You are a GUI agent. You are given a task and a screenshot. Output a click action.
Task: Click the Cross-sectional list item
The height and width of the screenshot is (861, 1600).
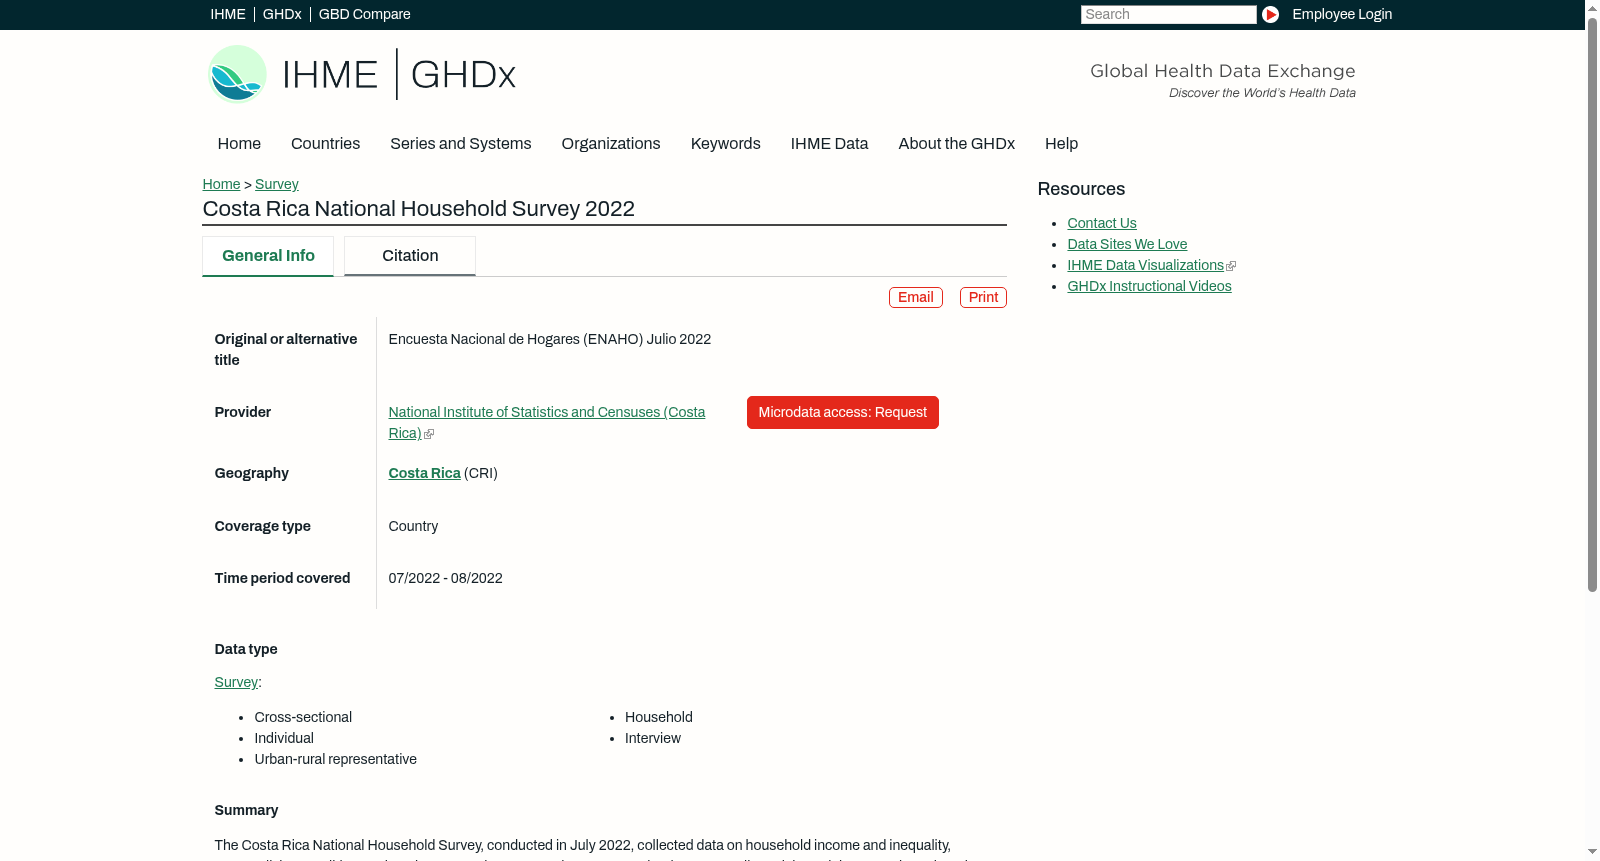pos(303,718)
